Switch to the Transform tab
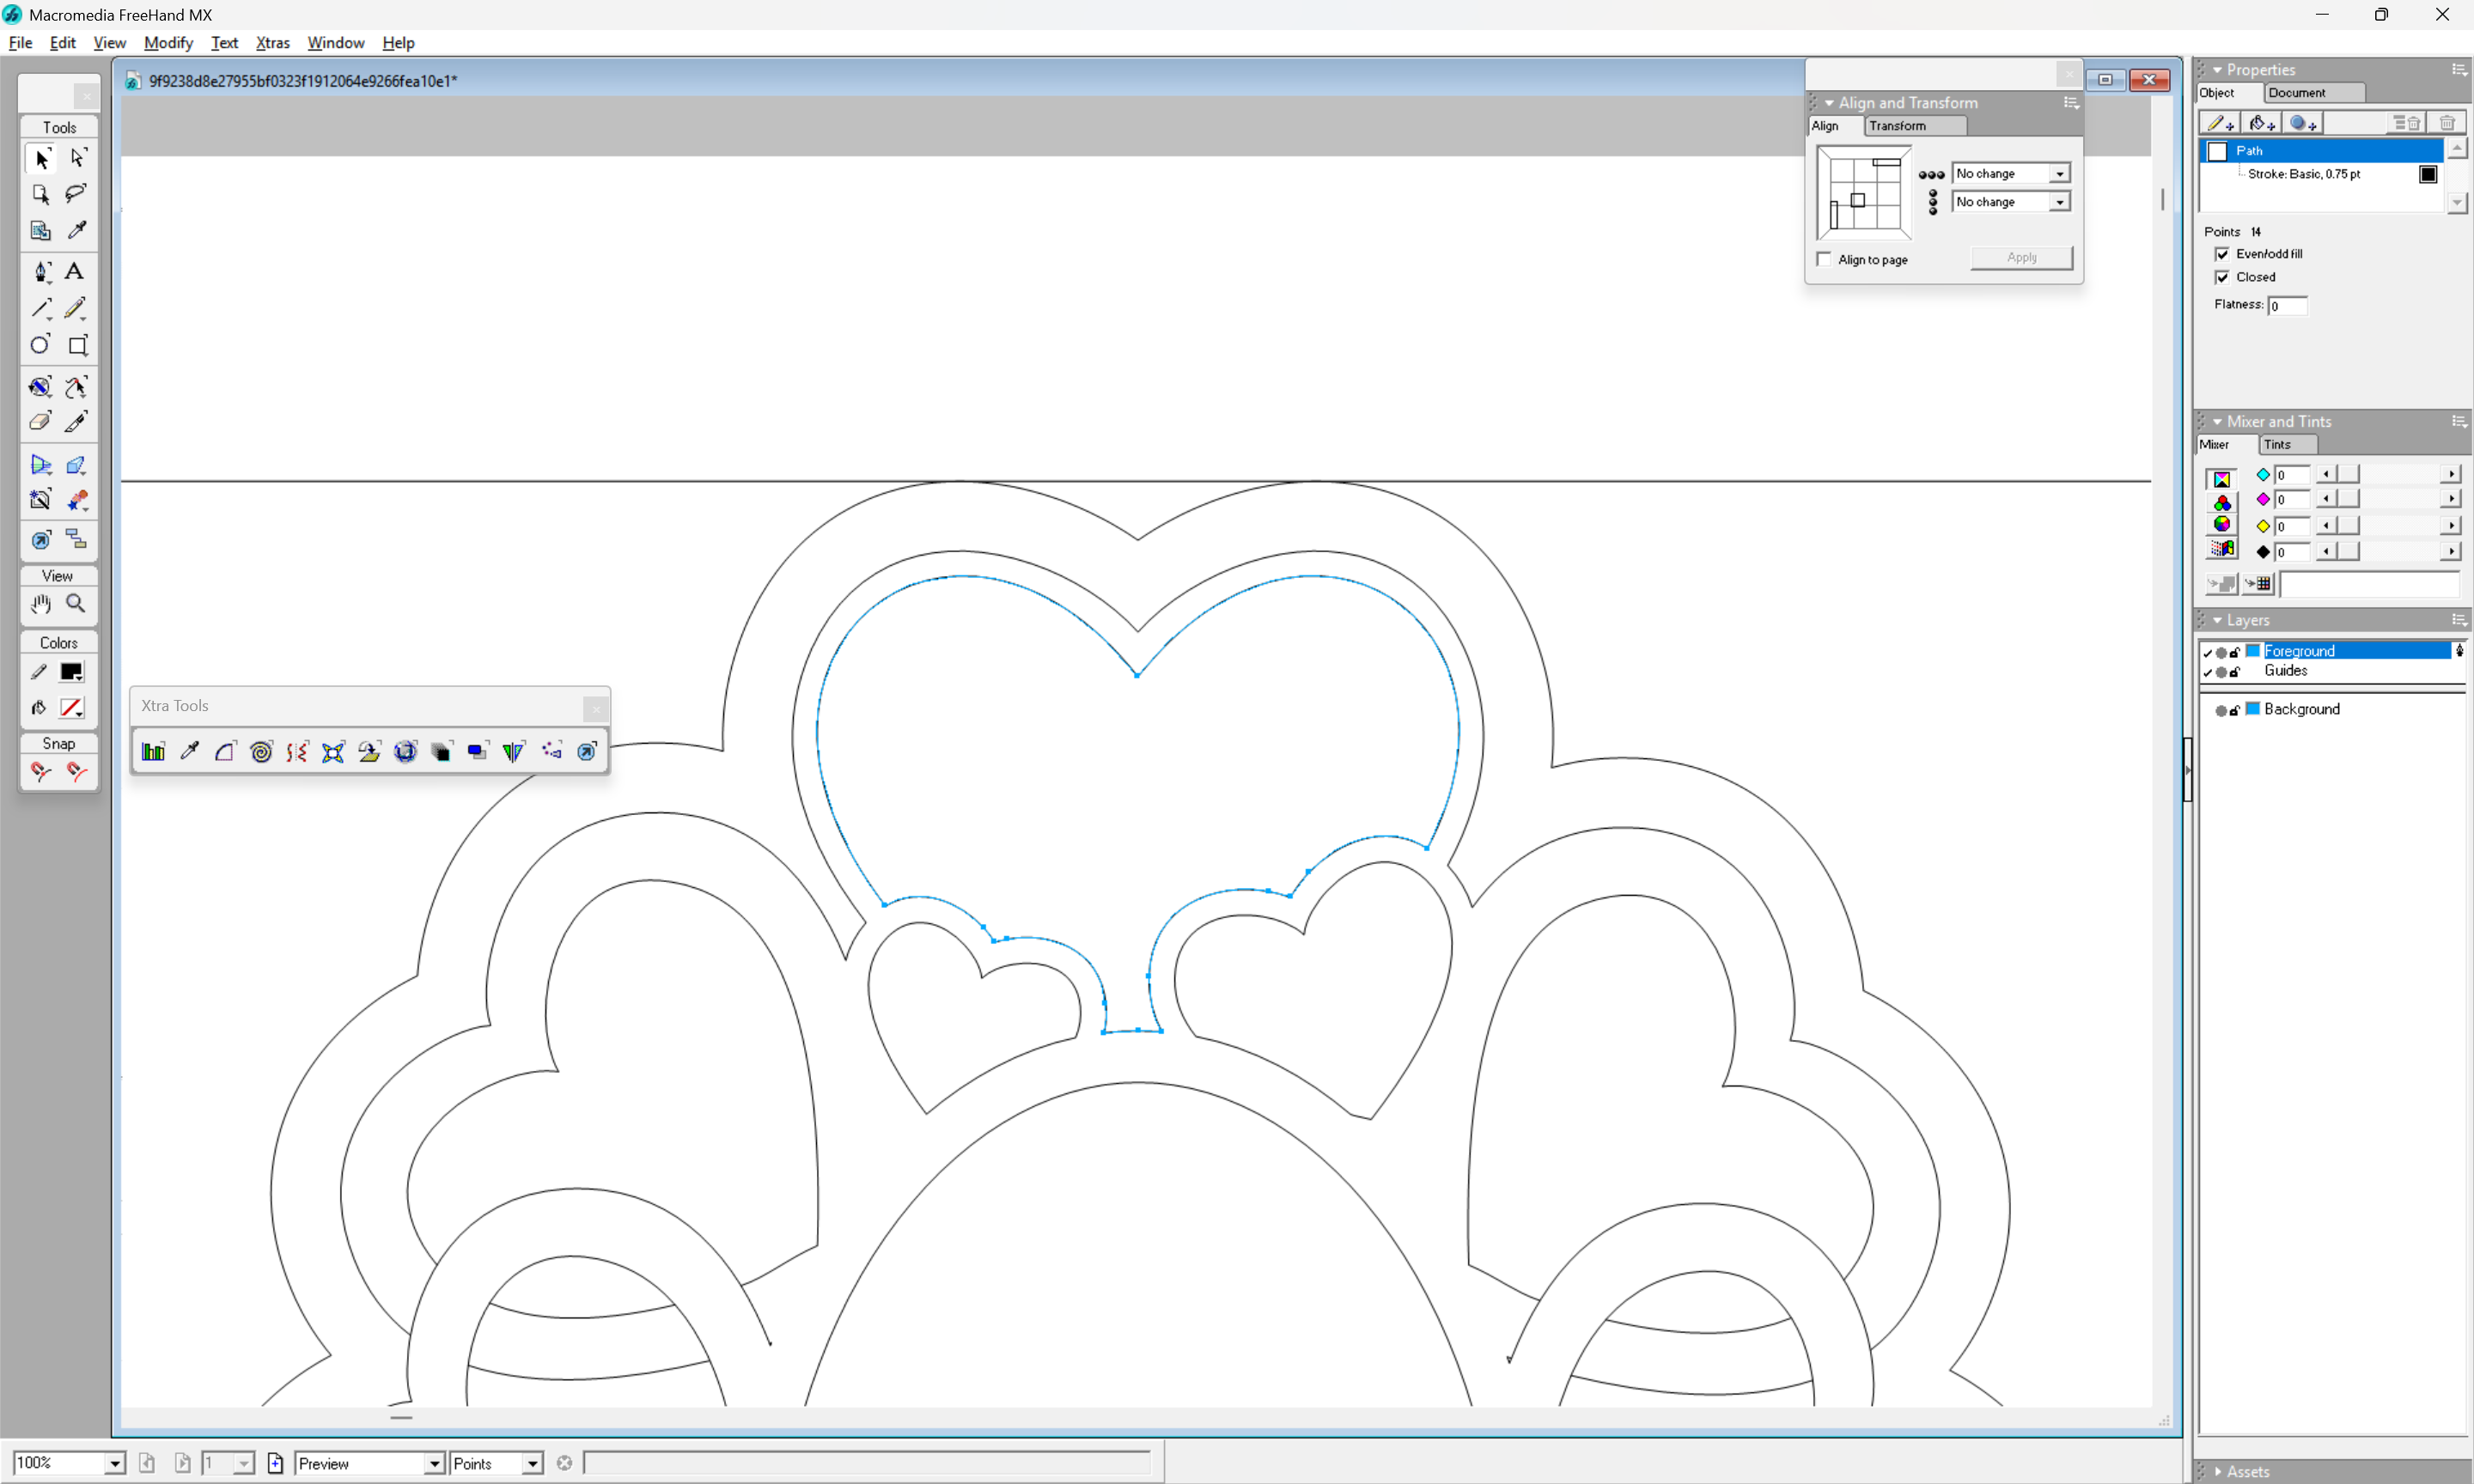2474x1484 pixels. [1897, 126]
